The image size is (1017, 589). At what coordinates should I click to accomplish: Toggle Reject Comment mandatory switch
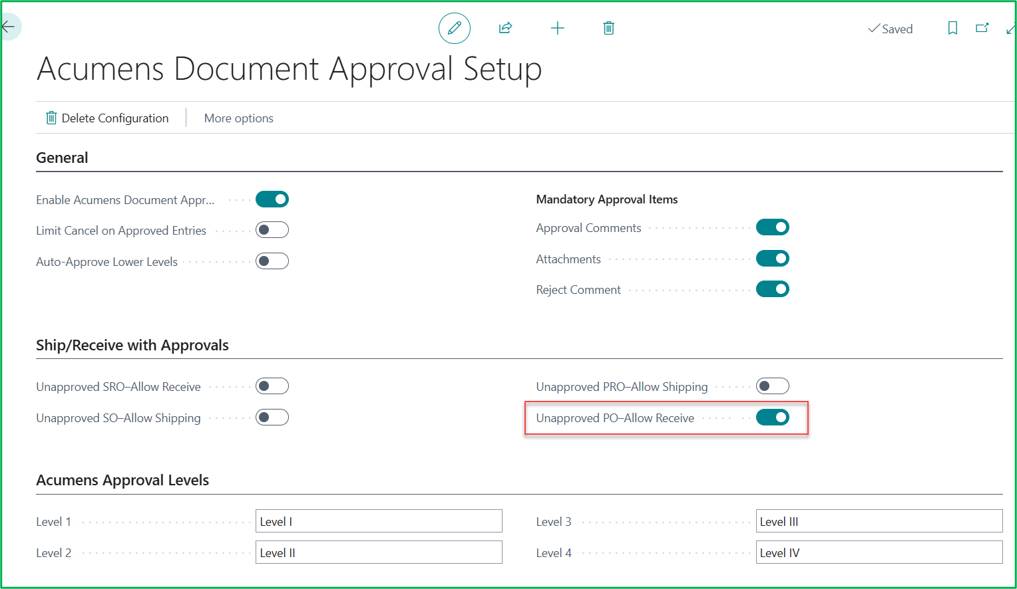772,289
